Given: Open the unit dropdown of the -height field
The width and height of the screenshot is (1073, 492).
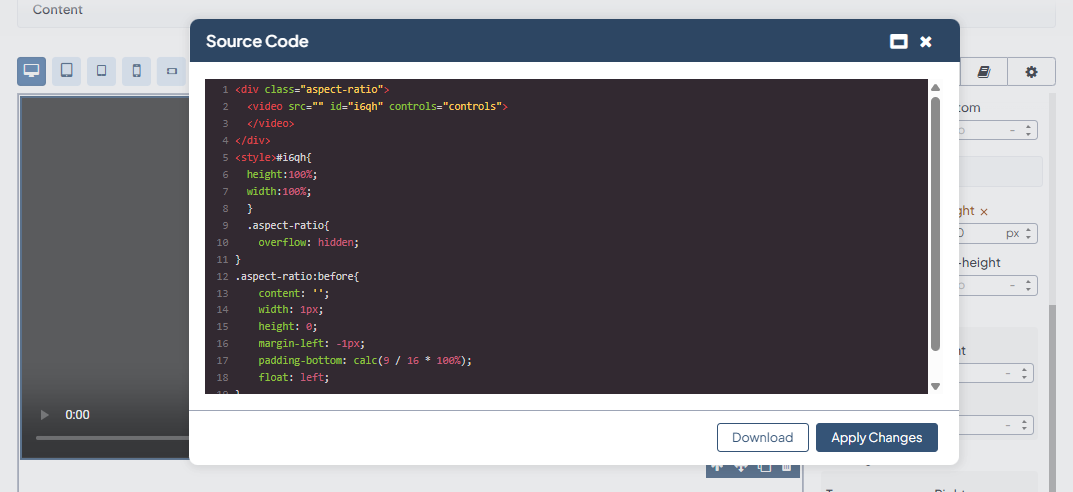Looking at the screenshot, I should 1013,285.
